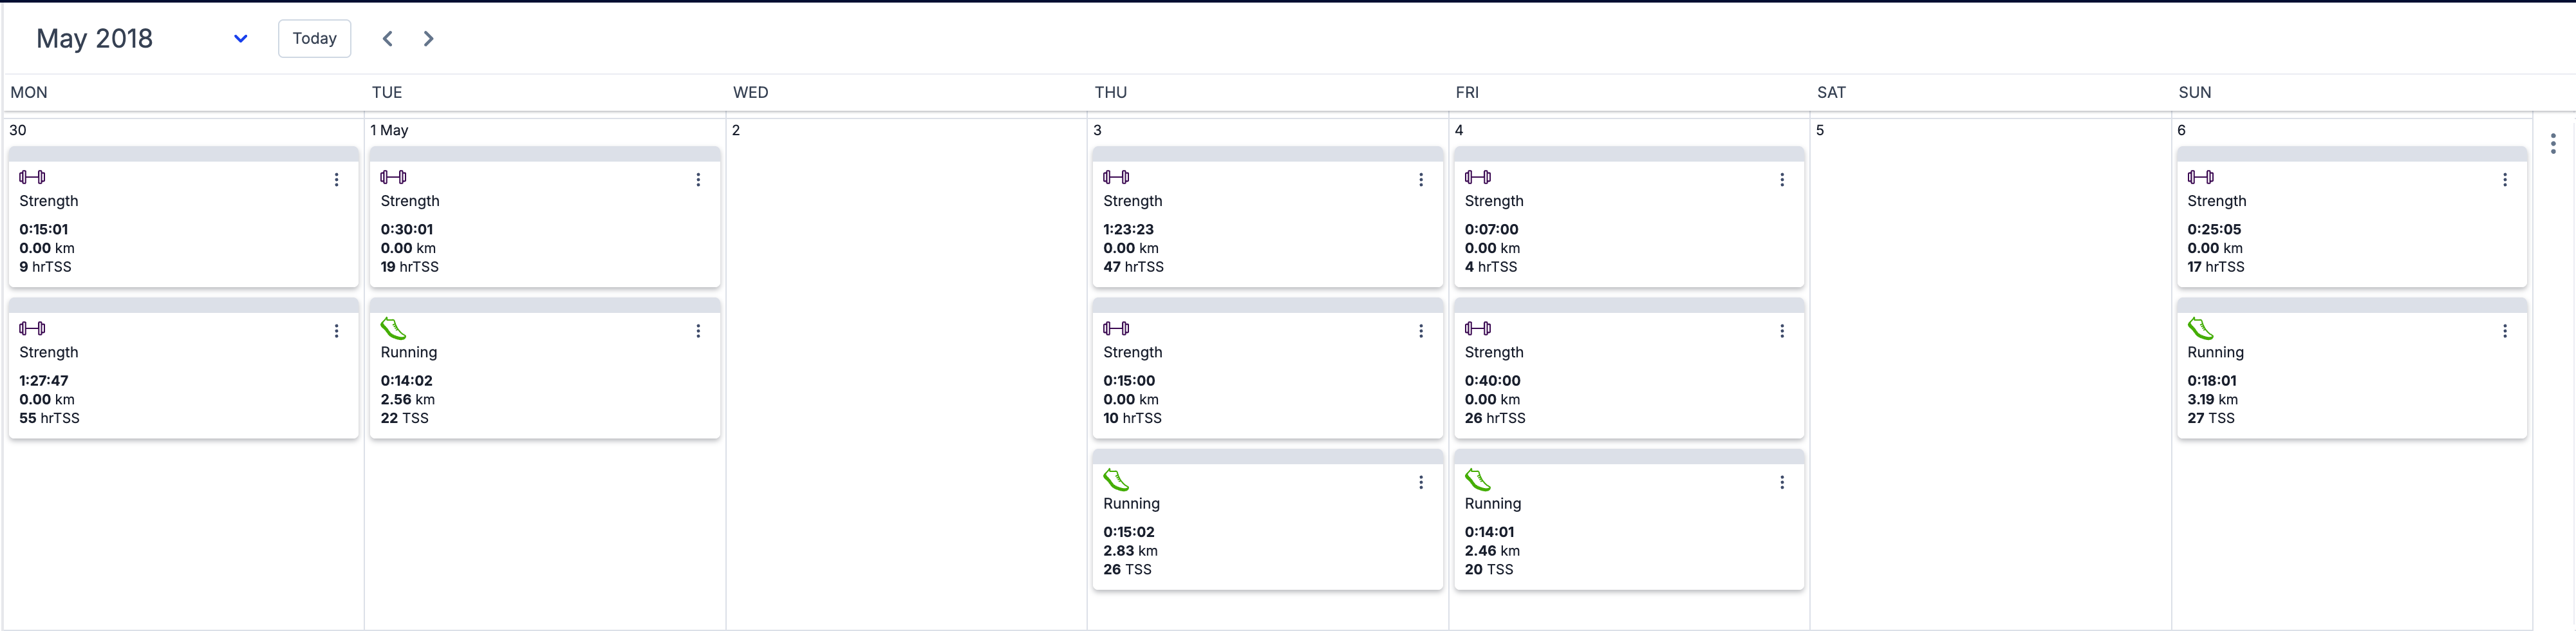The height and width of the screenshot is (631, 2576).
Task: Open options menu for Monday's 0:15:01 Strength workout
Action: tap(337, 180)
